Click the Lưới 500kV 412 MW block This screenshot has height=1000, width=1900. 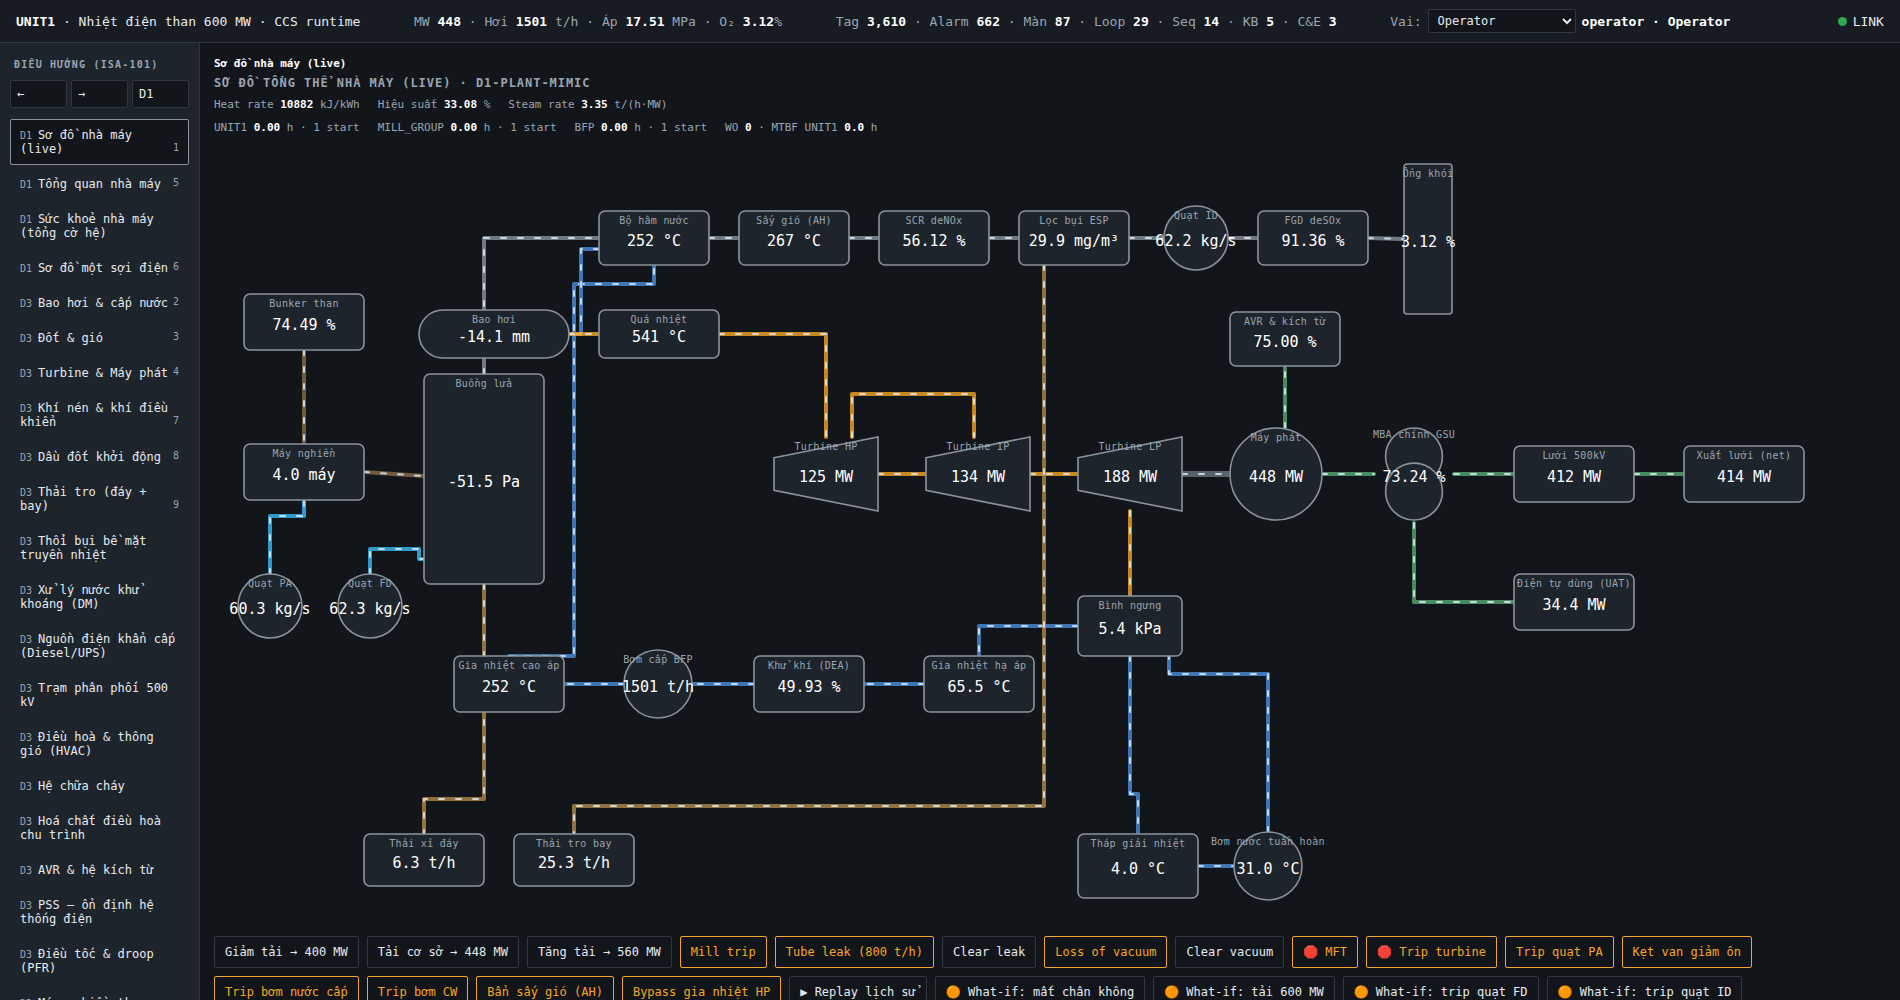pyautogui.click(x=1574, y=474)
